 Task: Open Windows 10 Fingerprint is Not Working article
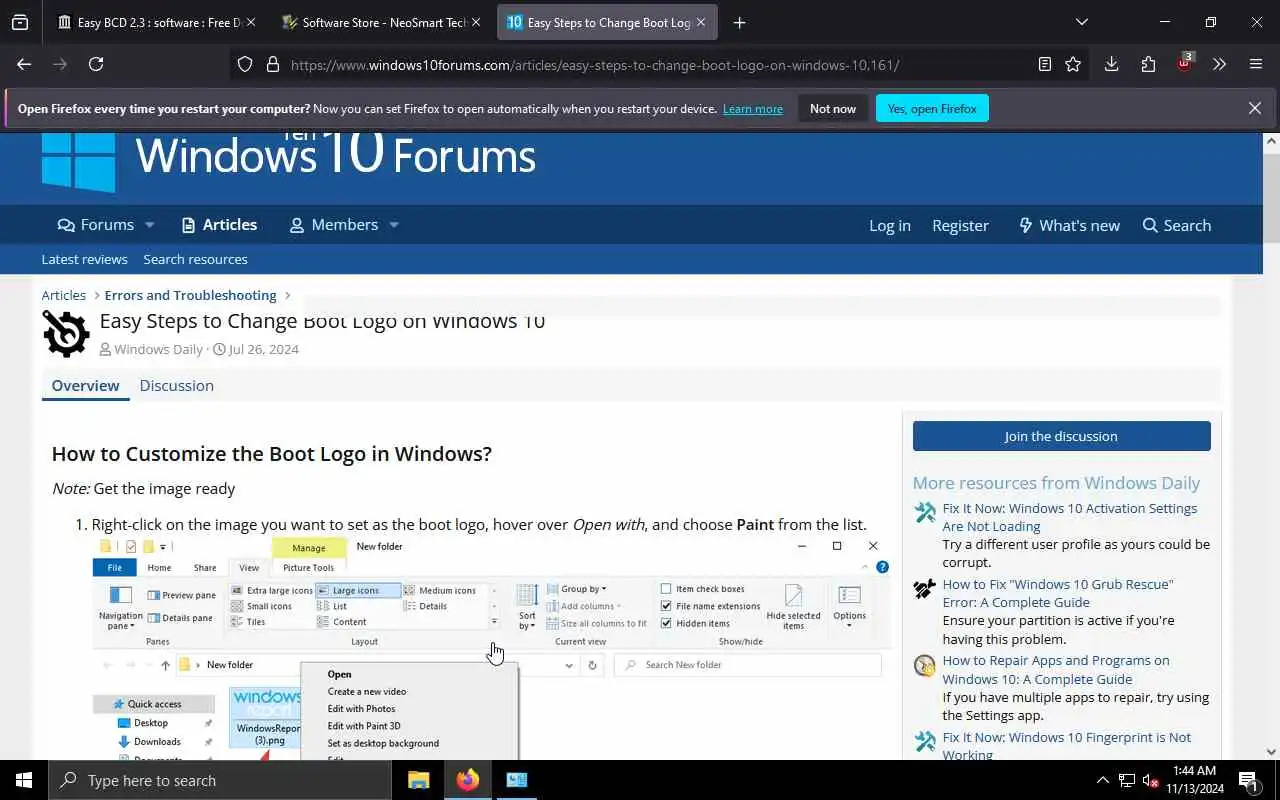[x=1066, y=745]
